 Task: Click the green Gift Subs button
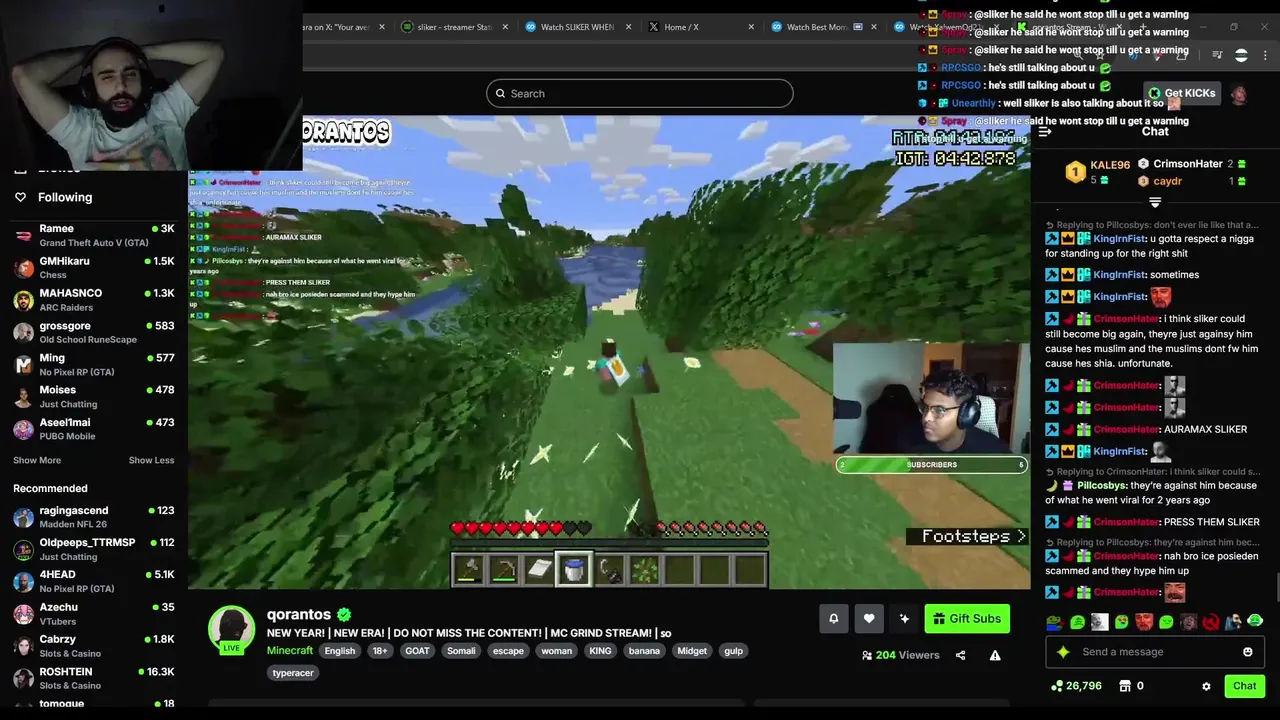click(967, 619)
